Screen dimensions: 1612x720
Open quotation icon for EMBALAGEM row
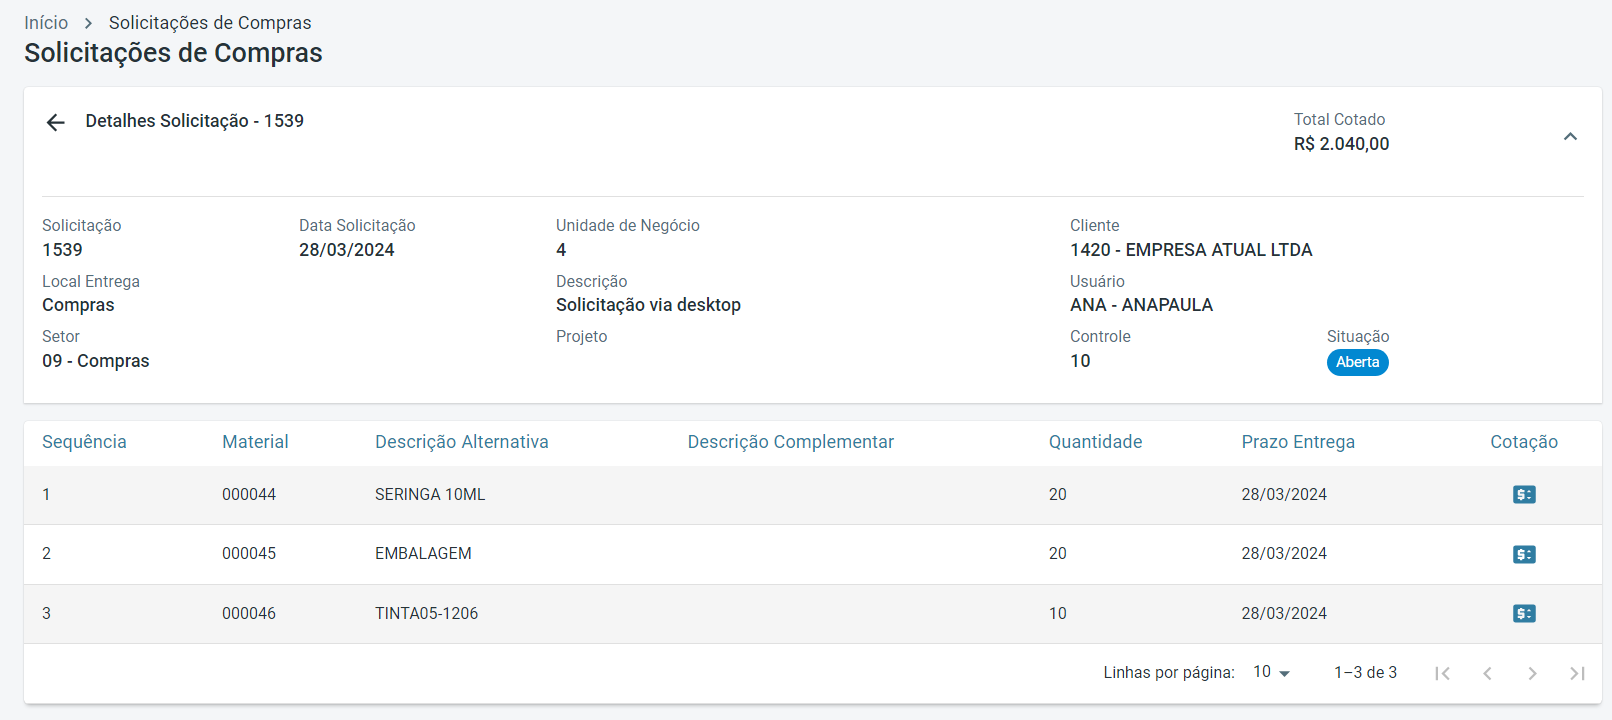coord(1524,554)
